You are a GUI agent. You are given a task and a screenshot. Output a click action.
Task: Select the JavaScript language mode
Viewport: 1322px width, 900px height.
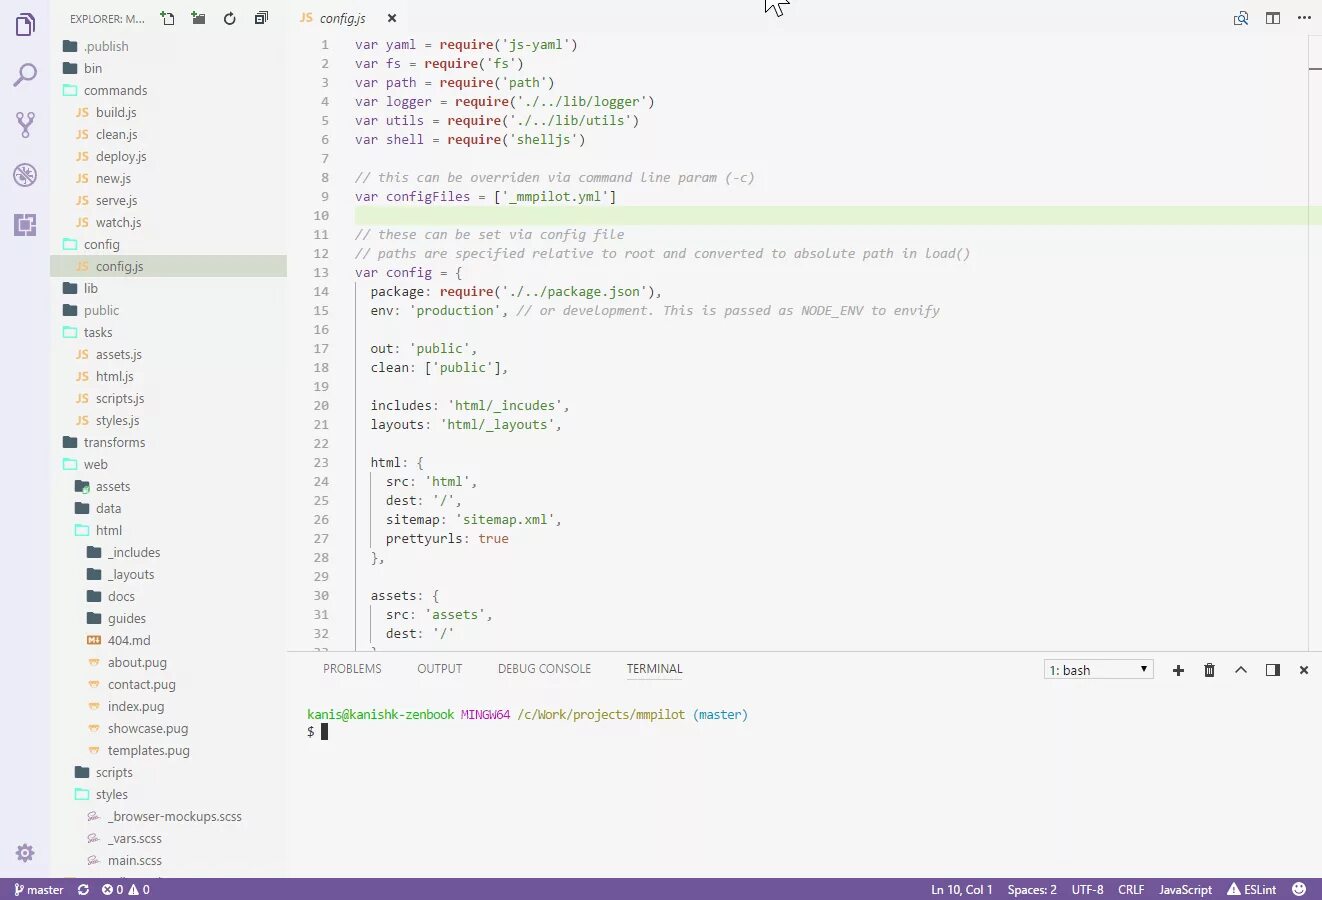tap(1185, 889)
